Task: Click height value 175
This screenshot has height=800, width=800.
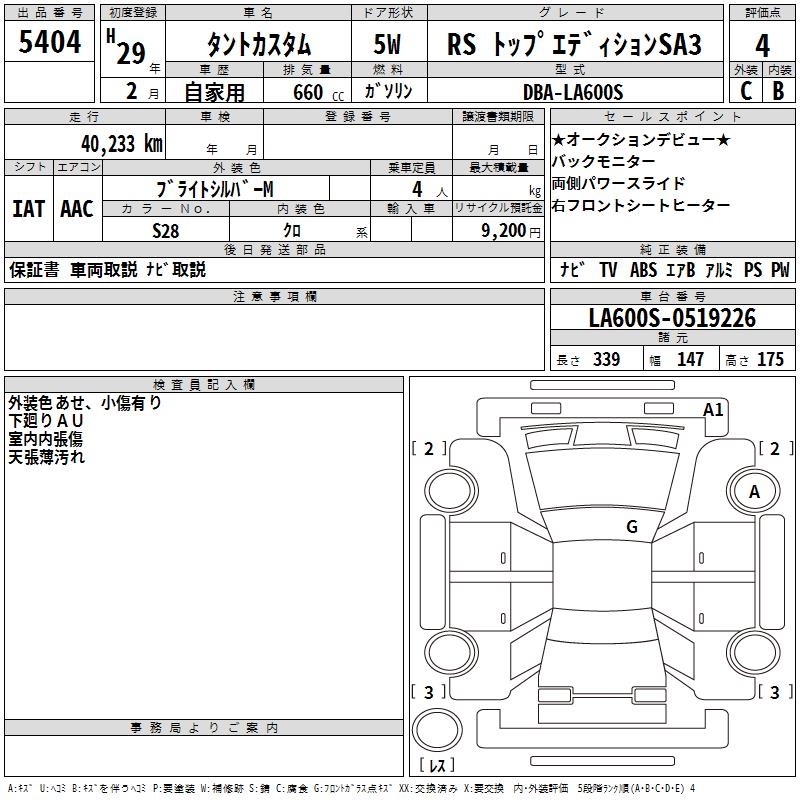Action: (770, 359)
